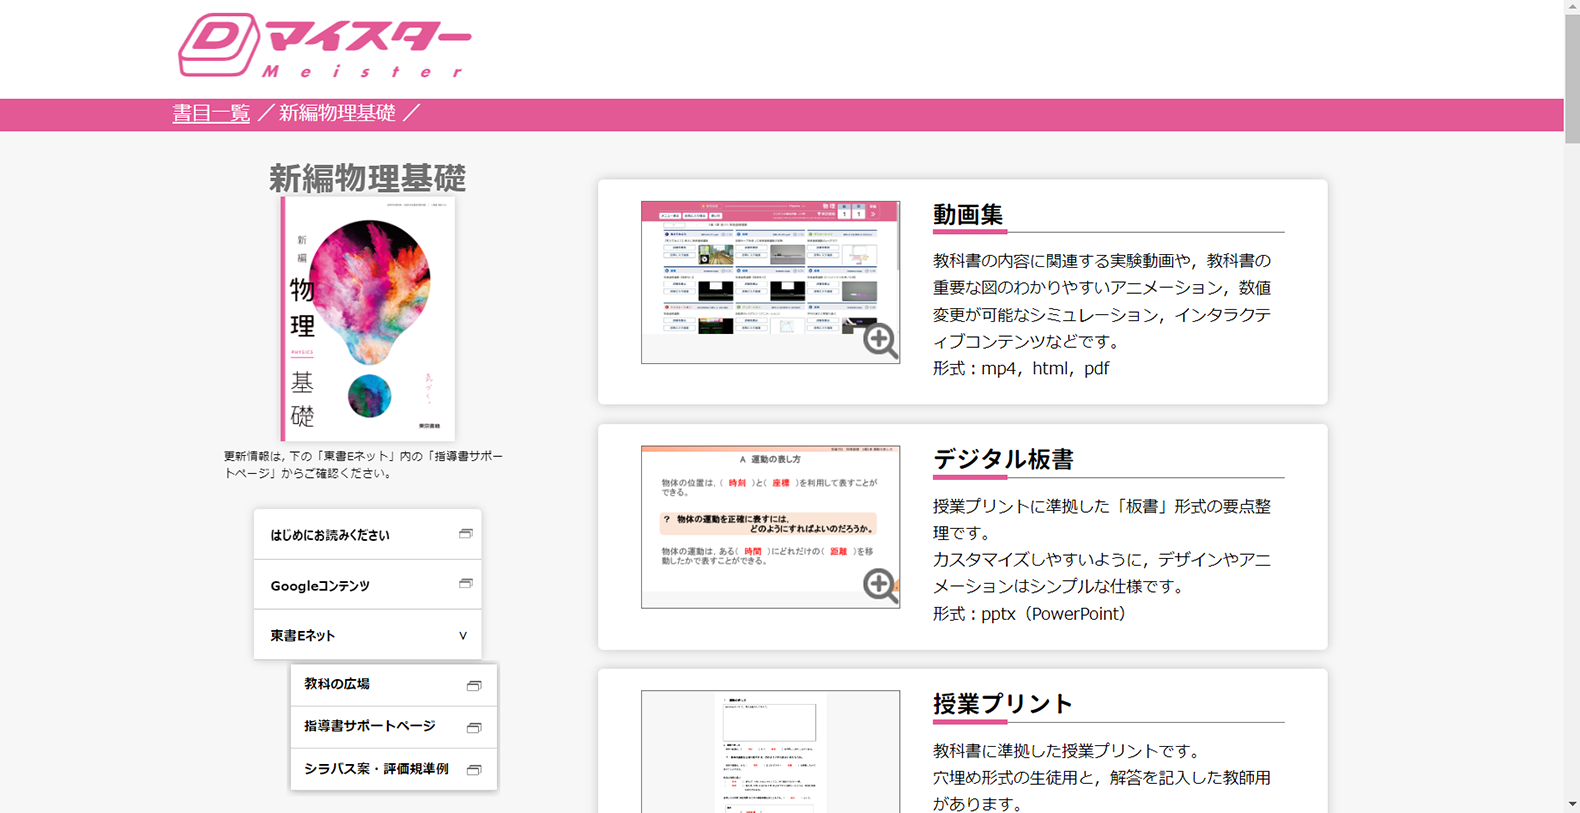
Task: Open シラバス案・評価規準例 submenu entry
Action: click(376, 769)
